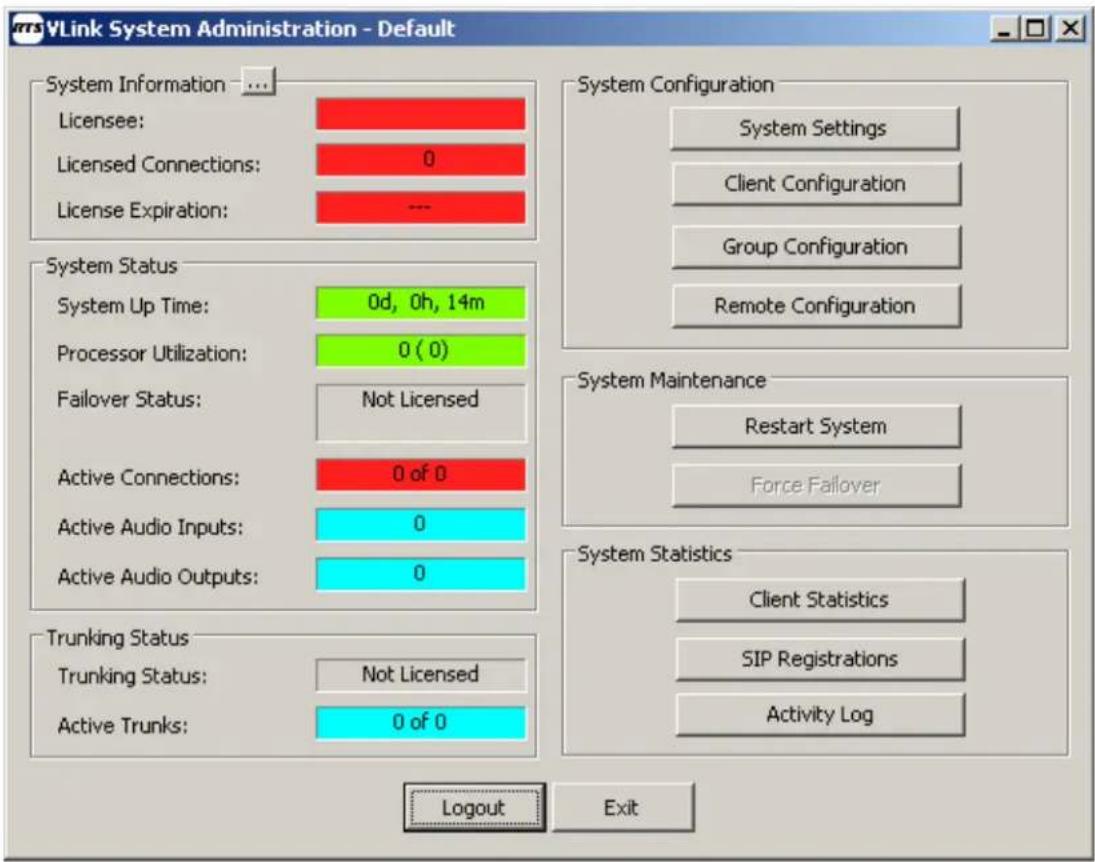Click the System Up Time value 0d, 0h, 14m
The image size is (1095, 862).
click(x=420, y=303)
